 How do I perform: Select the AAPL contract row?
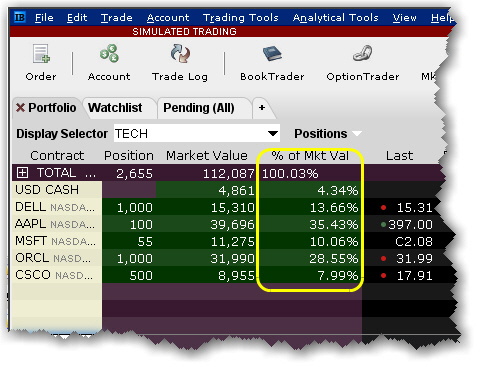[x=56, y=224]
